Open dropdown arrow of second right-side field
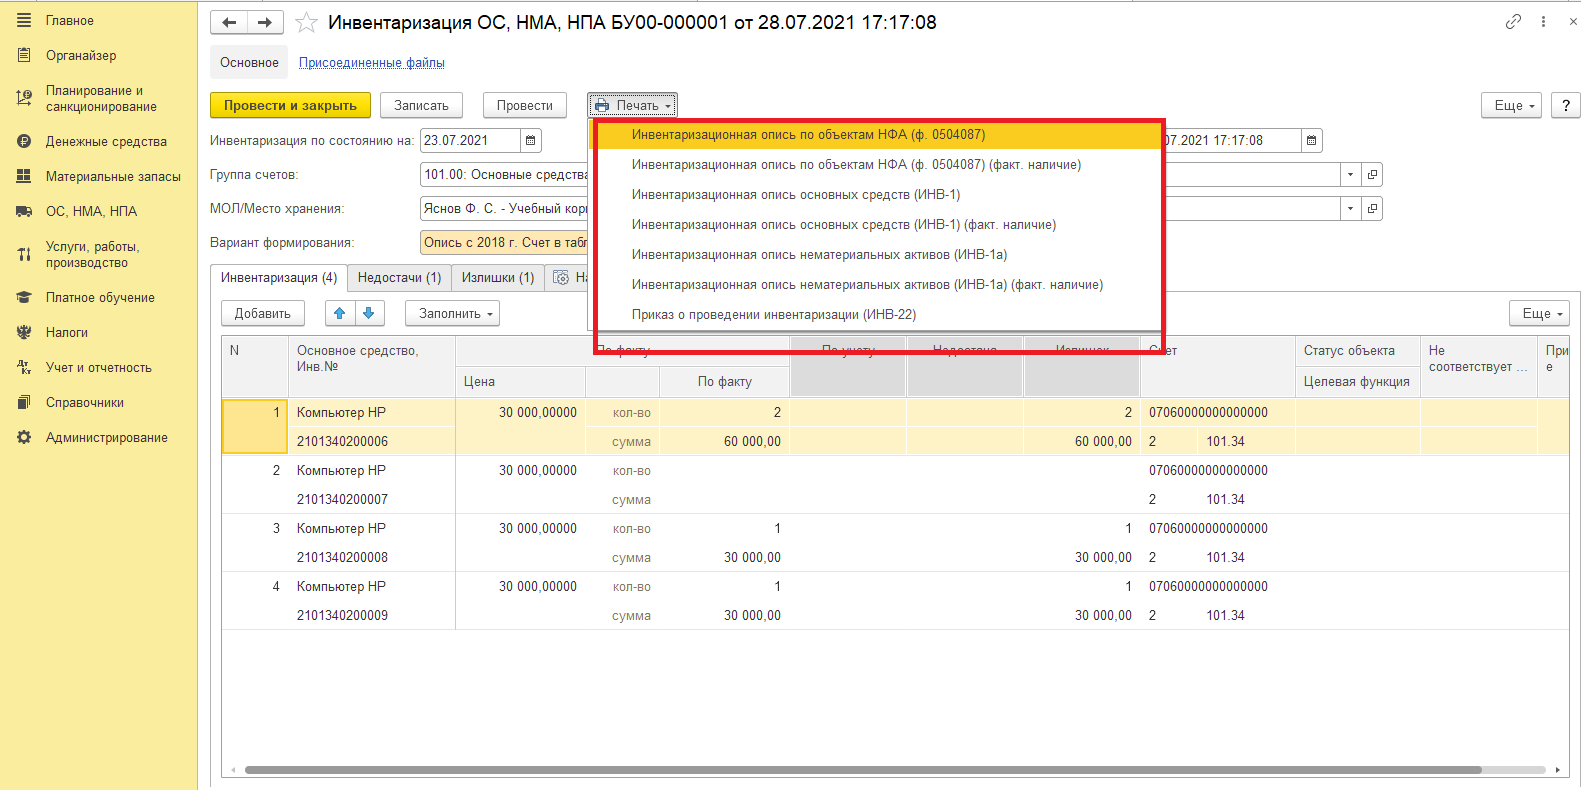The image size is (1581, 790). point(1350,208)
